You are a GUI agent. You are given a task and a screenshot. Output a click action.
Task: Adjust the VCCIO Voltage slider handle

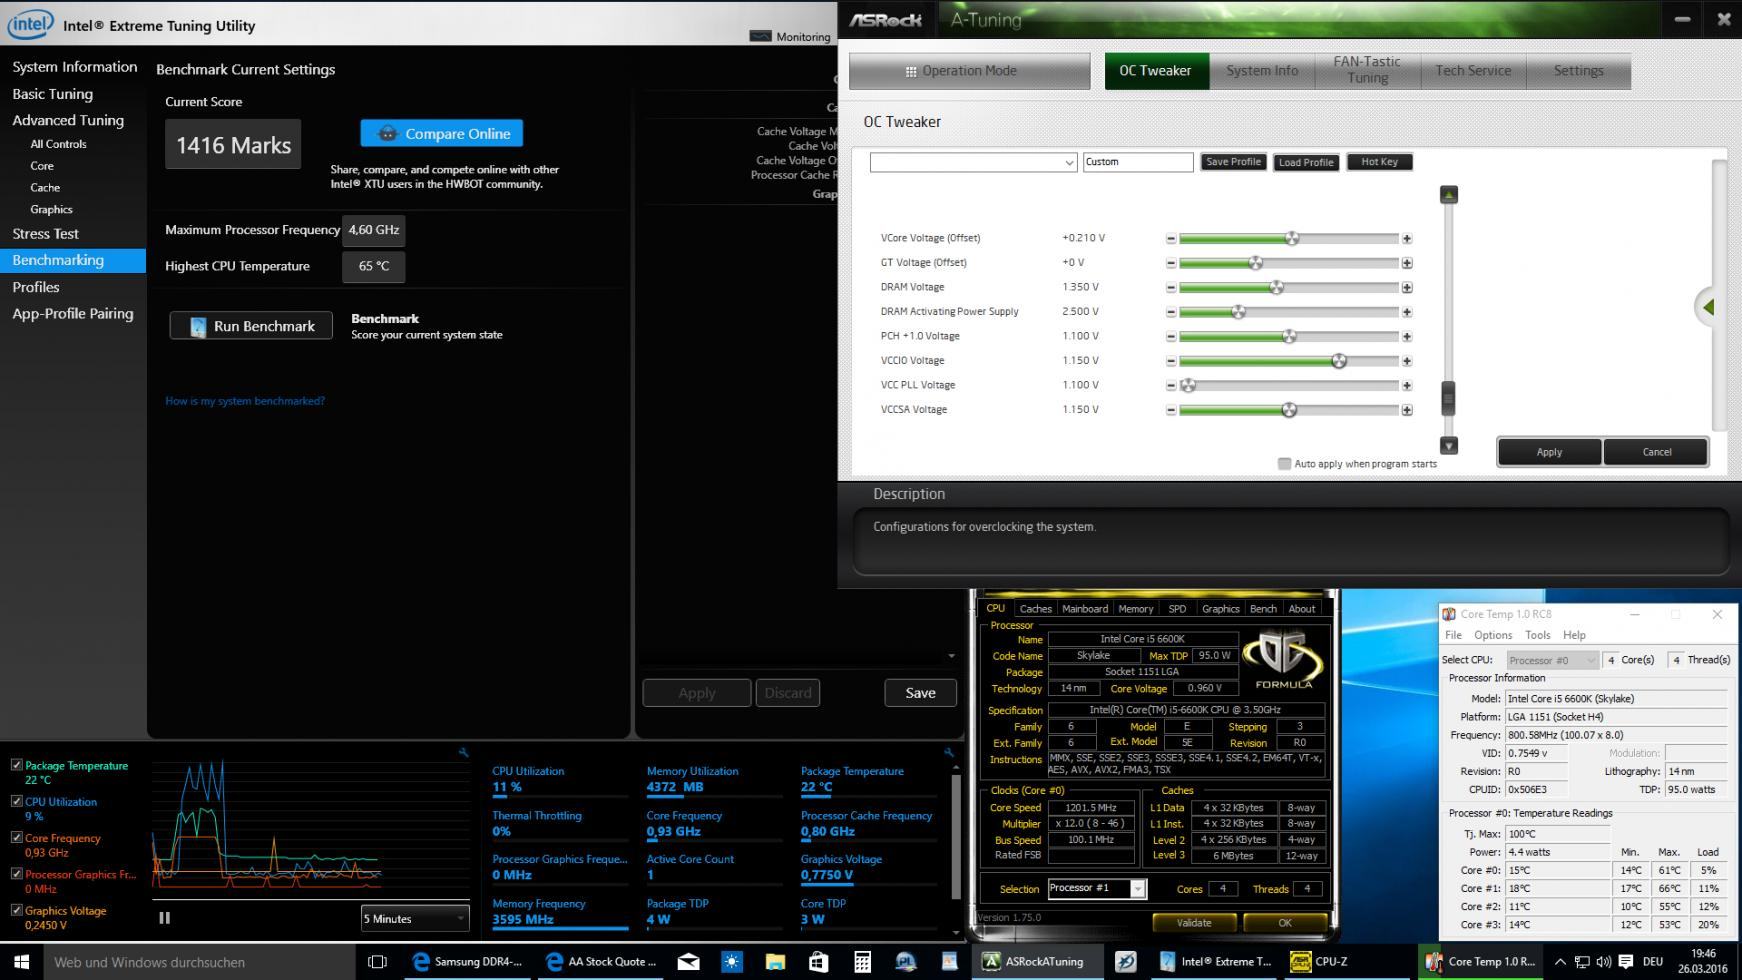coord(1339,361)
